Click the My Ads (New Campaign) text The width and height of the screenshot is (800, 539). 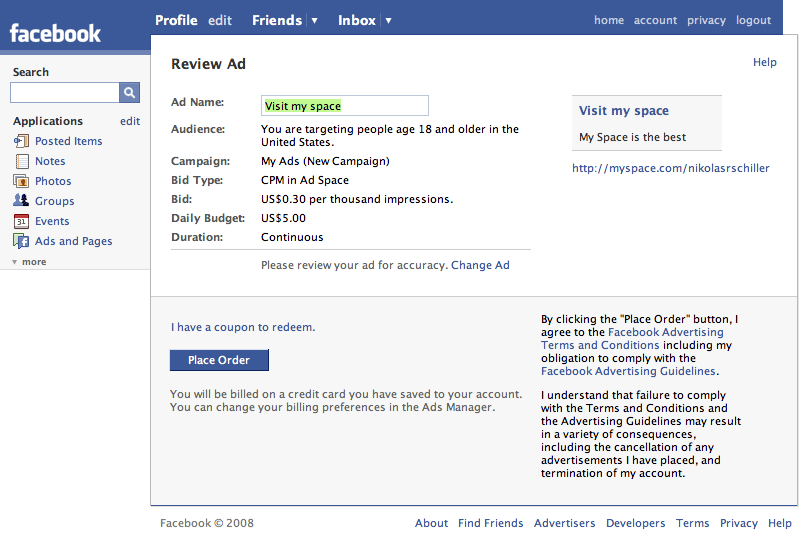coord(325,161)
